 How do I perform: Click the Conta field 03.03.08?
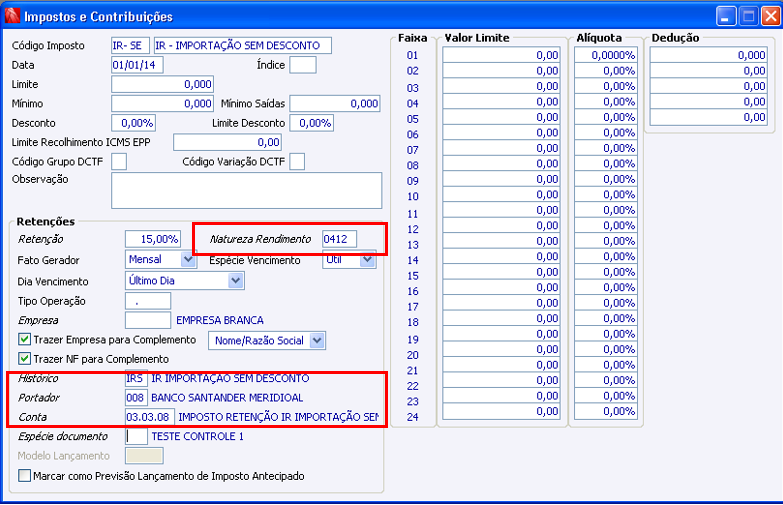coord(150,417)
